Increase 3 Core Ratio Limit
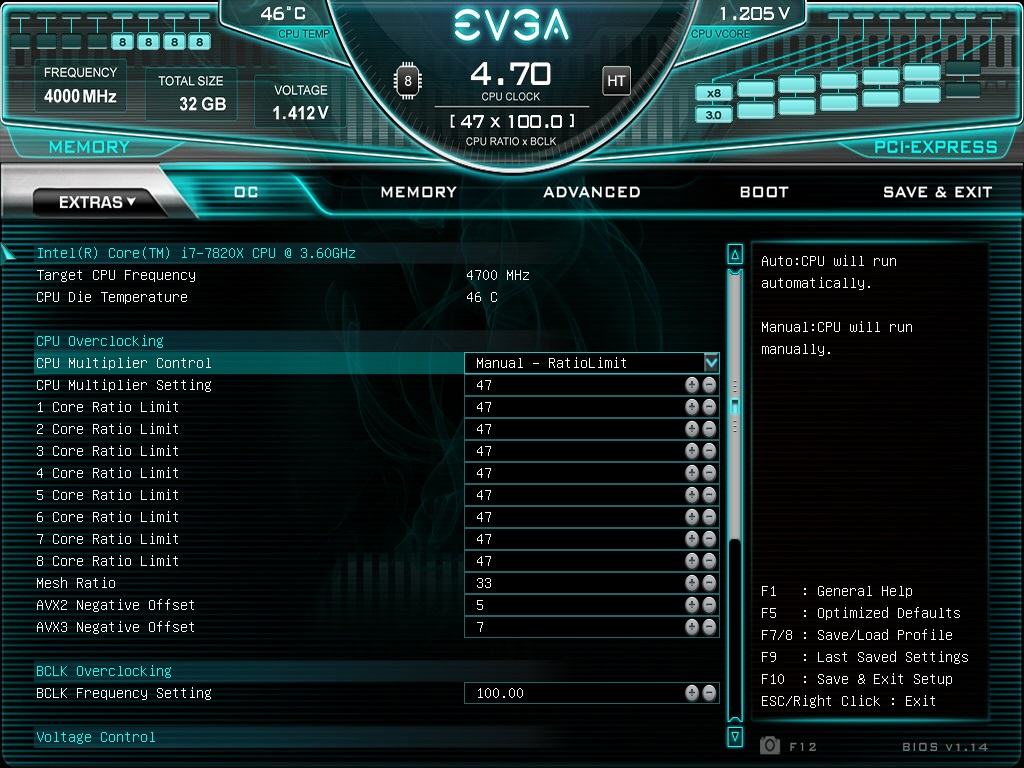Screen dimensions: 1024x768 692,451
